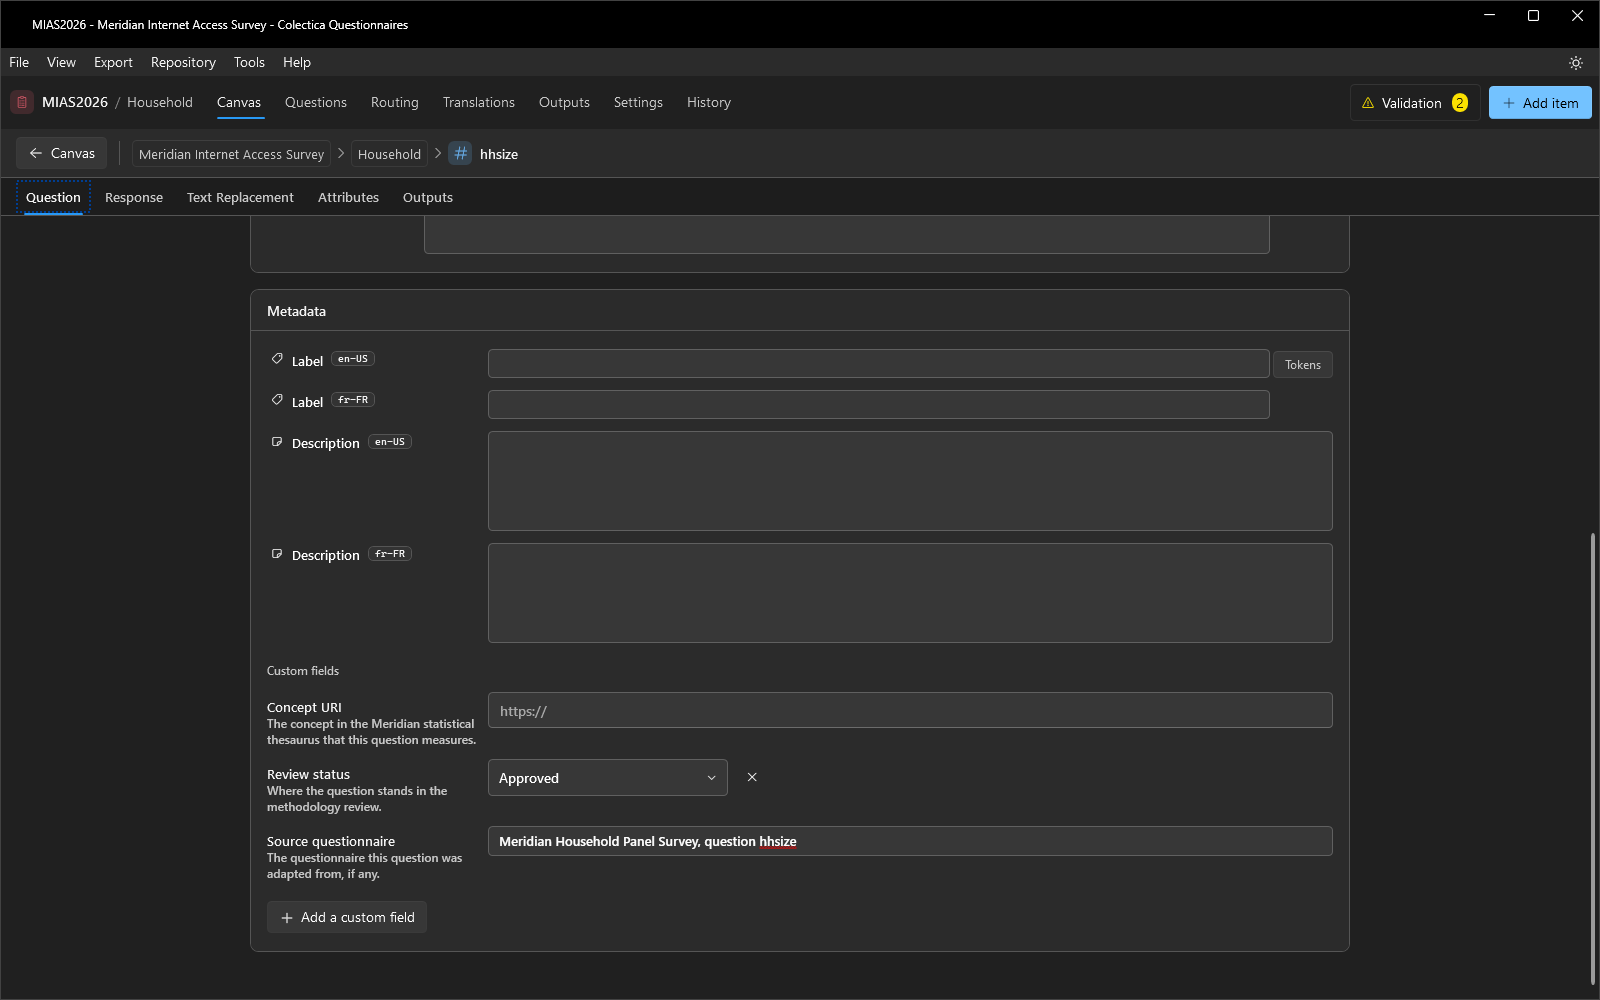Click the hash icon beside hhsize
Screen dimensions: 1600x1000
point(460,153)
